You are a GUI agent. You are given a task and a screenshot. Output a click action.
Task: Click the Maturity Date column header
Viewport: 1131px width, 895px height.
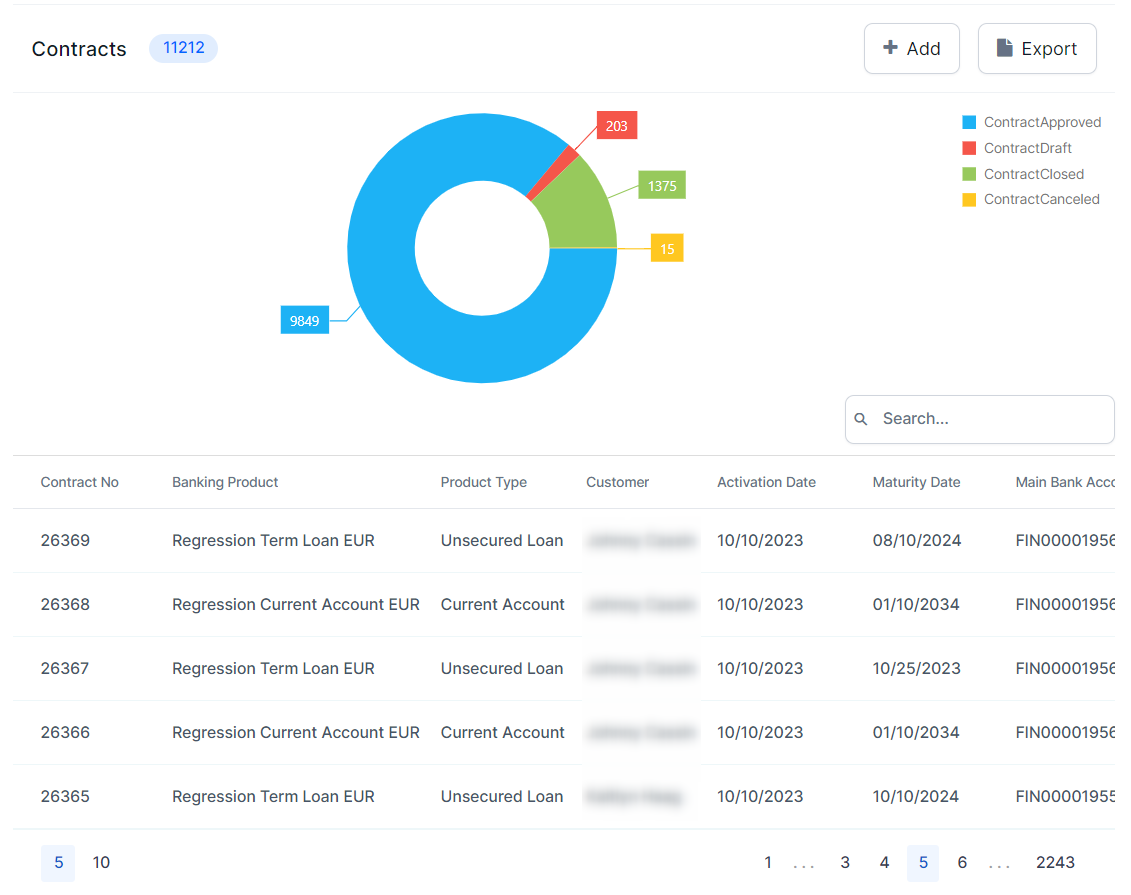click(916, 482)
